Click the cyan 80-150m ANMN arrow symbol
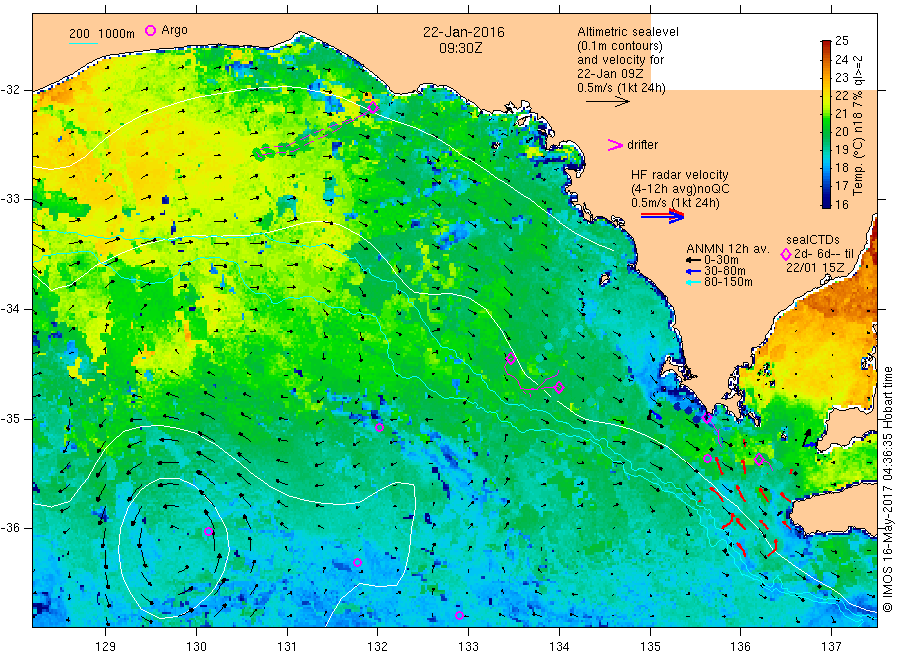 tap(693, 282)
